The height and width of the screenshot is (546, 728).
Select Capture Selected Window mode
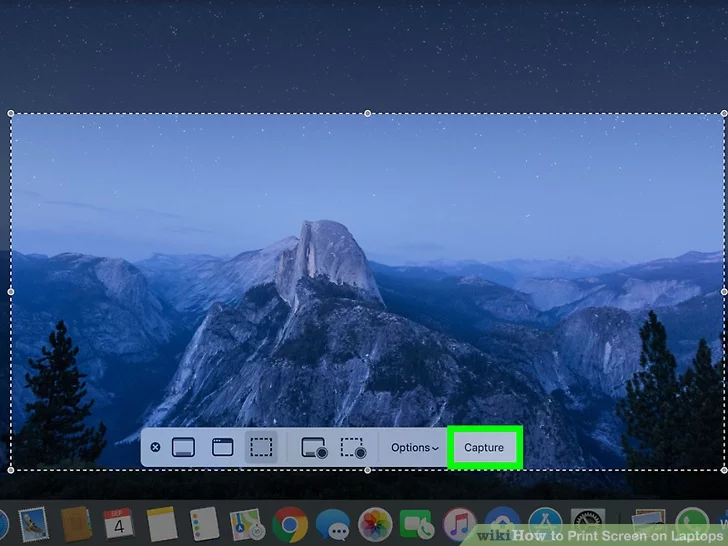(x=222, y=448)
